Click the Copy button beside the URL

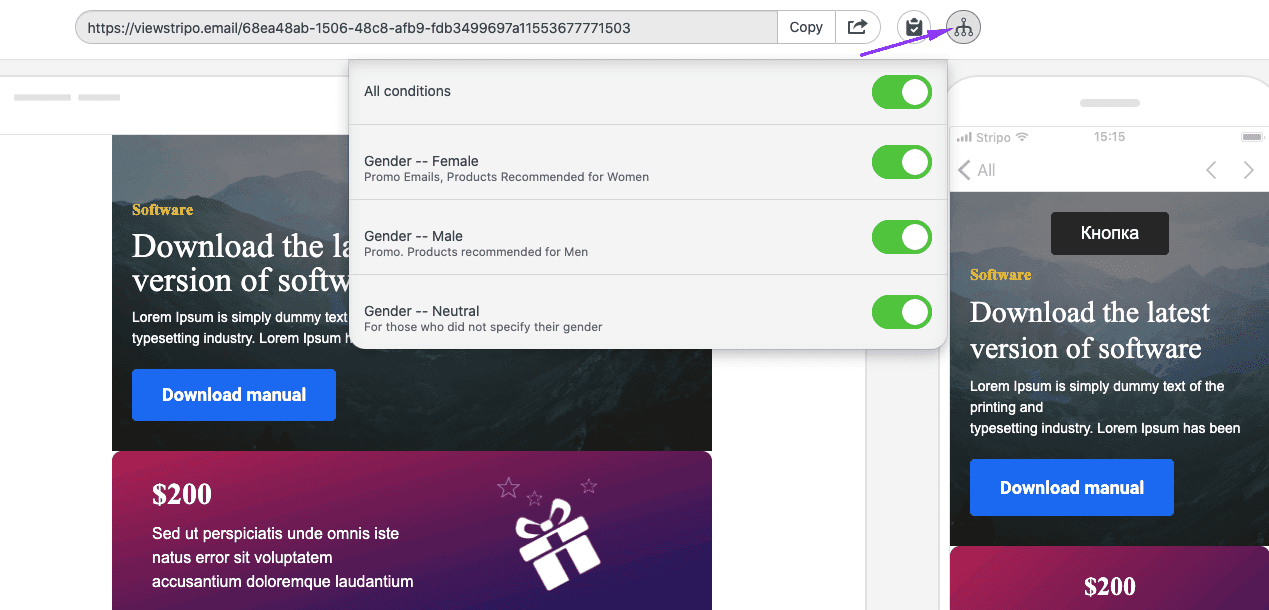click(805, 27)
